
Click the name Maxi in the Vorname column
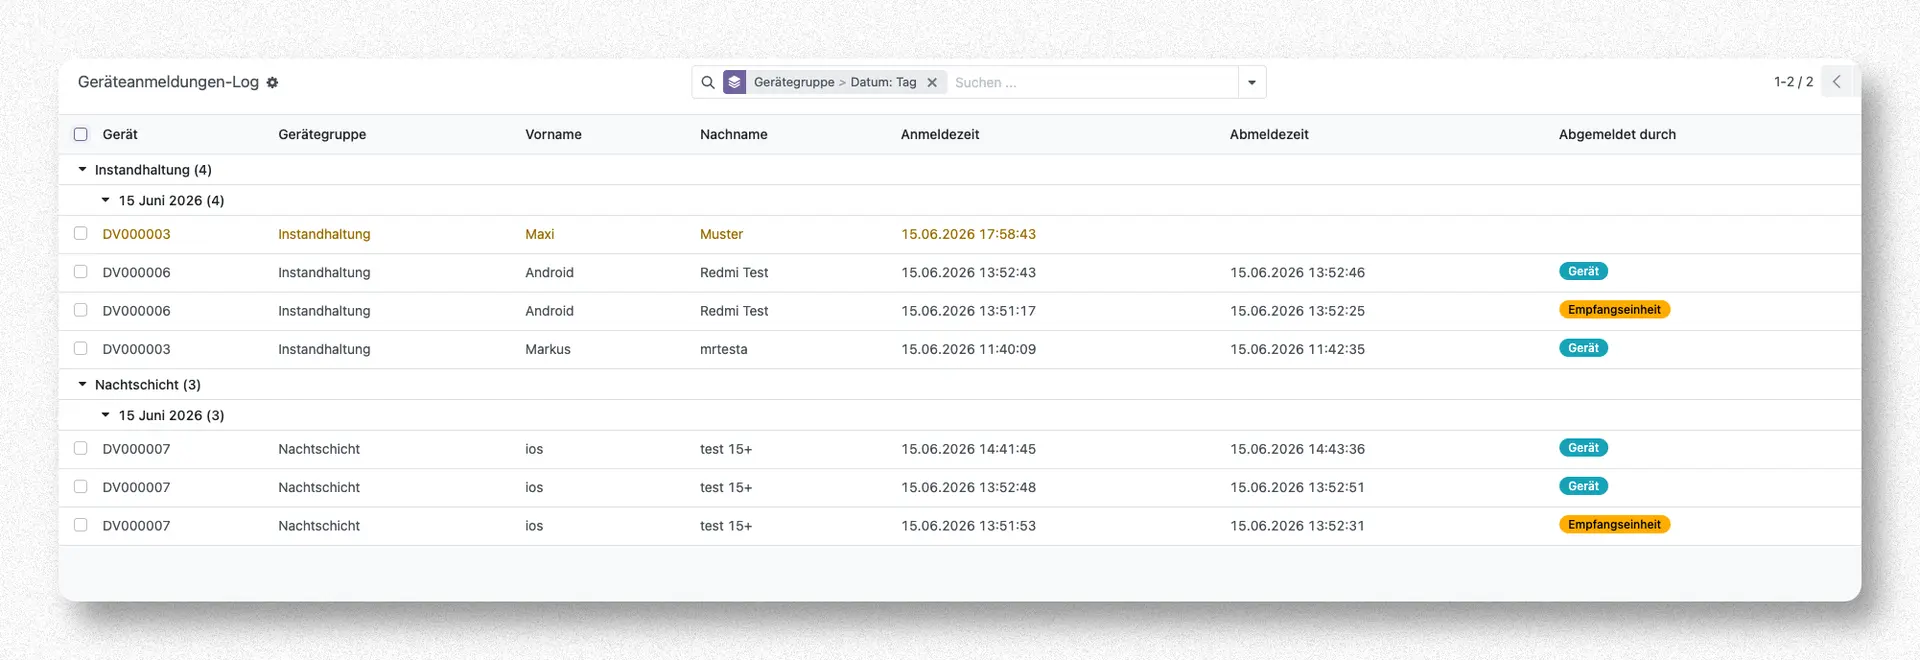(x=540, y=234)
